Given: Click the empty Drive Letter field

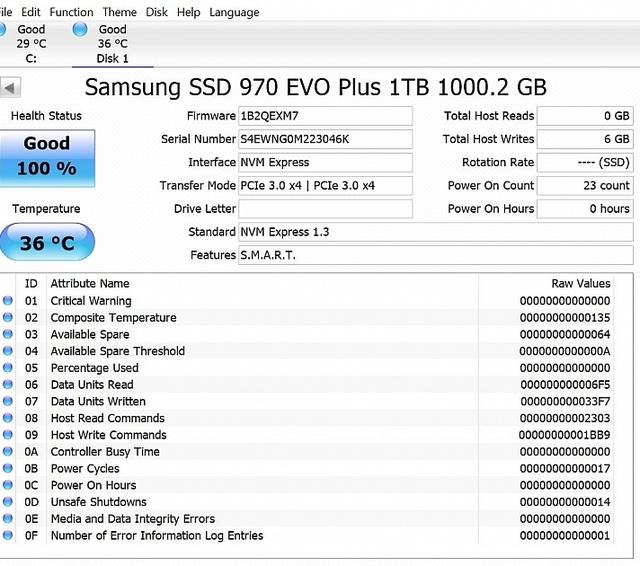Looking at the screenshot, I should pos(325,209).
